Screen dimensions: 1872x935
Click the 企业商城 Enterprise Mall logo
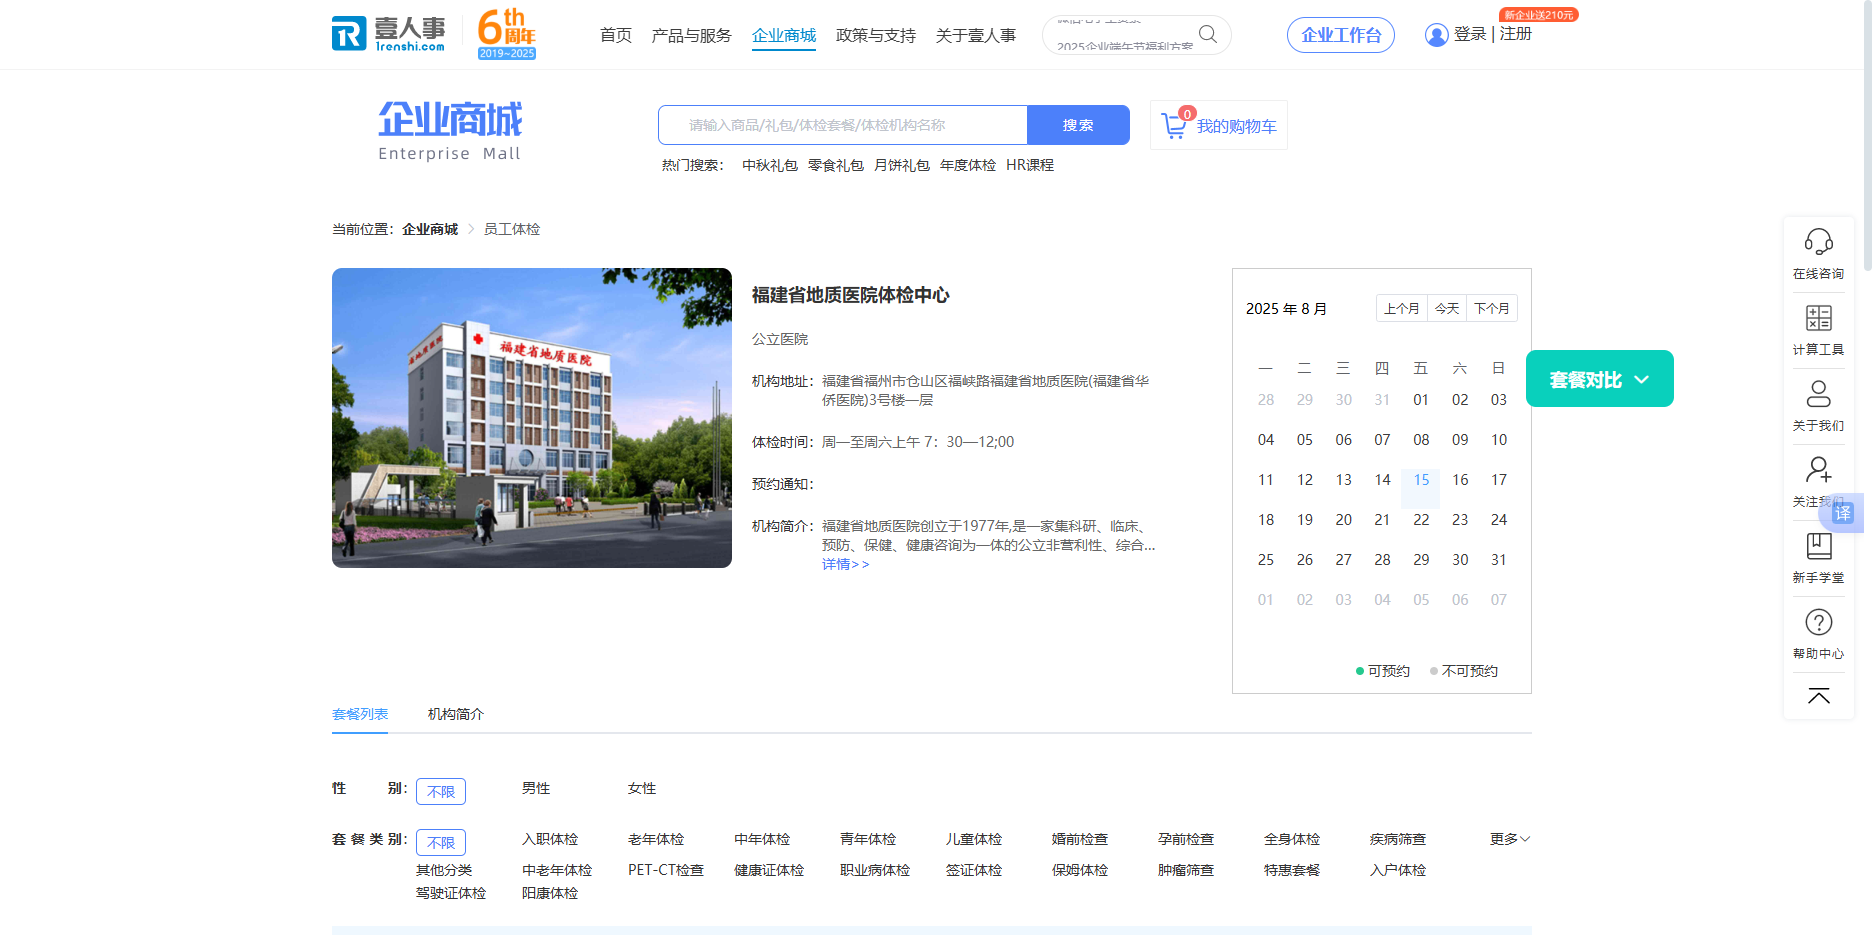[450, 131]
